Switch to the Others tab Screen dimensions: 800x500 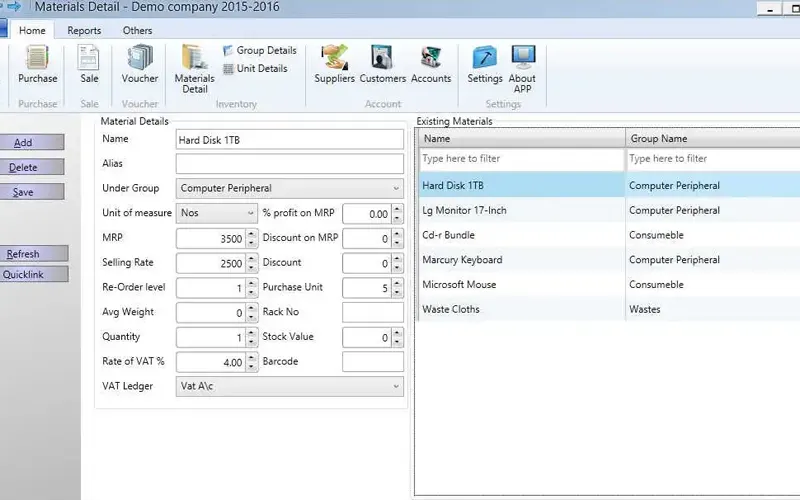click(x=137, y=31)
